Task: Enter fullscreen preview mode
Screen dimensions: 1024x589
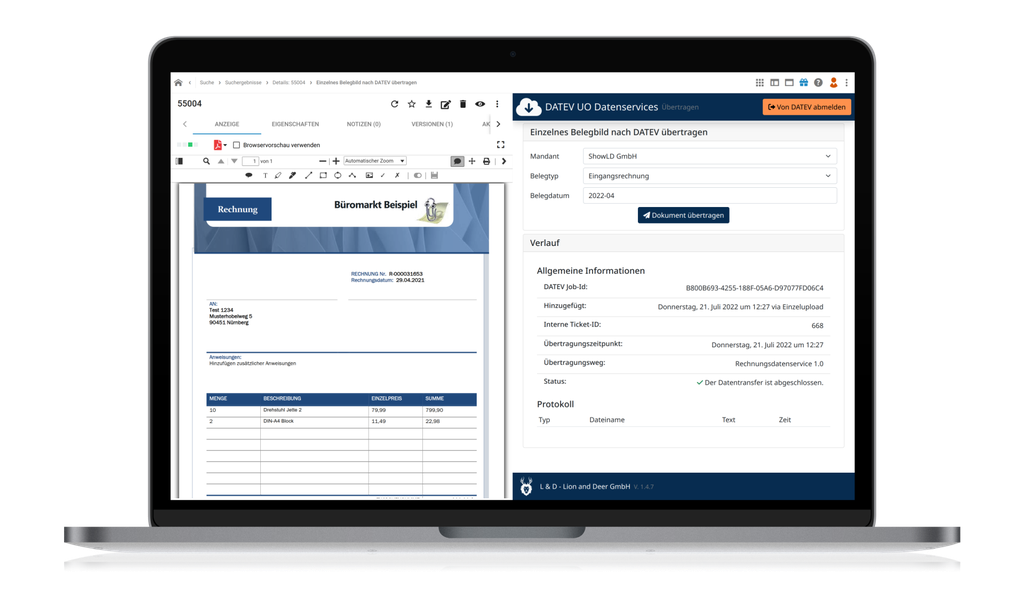Action: [x=500, y=145]
